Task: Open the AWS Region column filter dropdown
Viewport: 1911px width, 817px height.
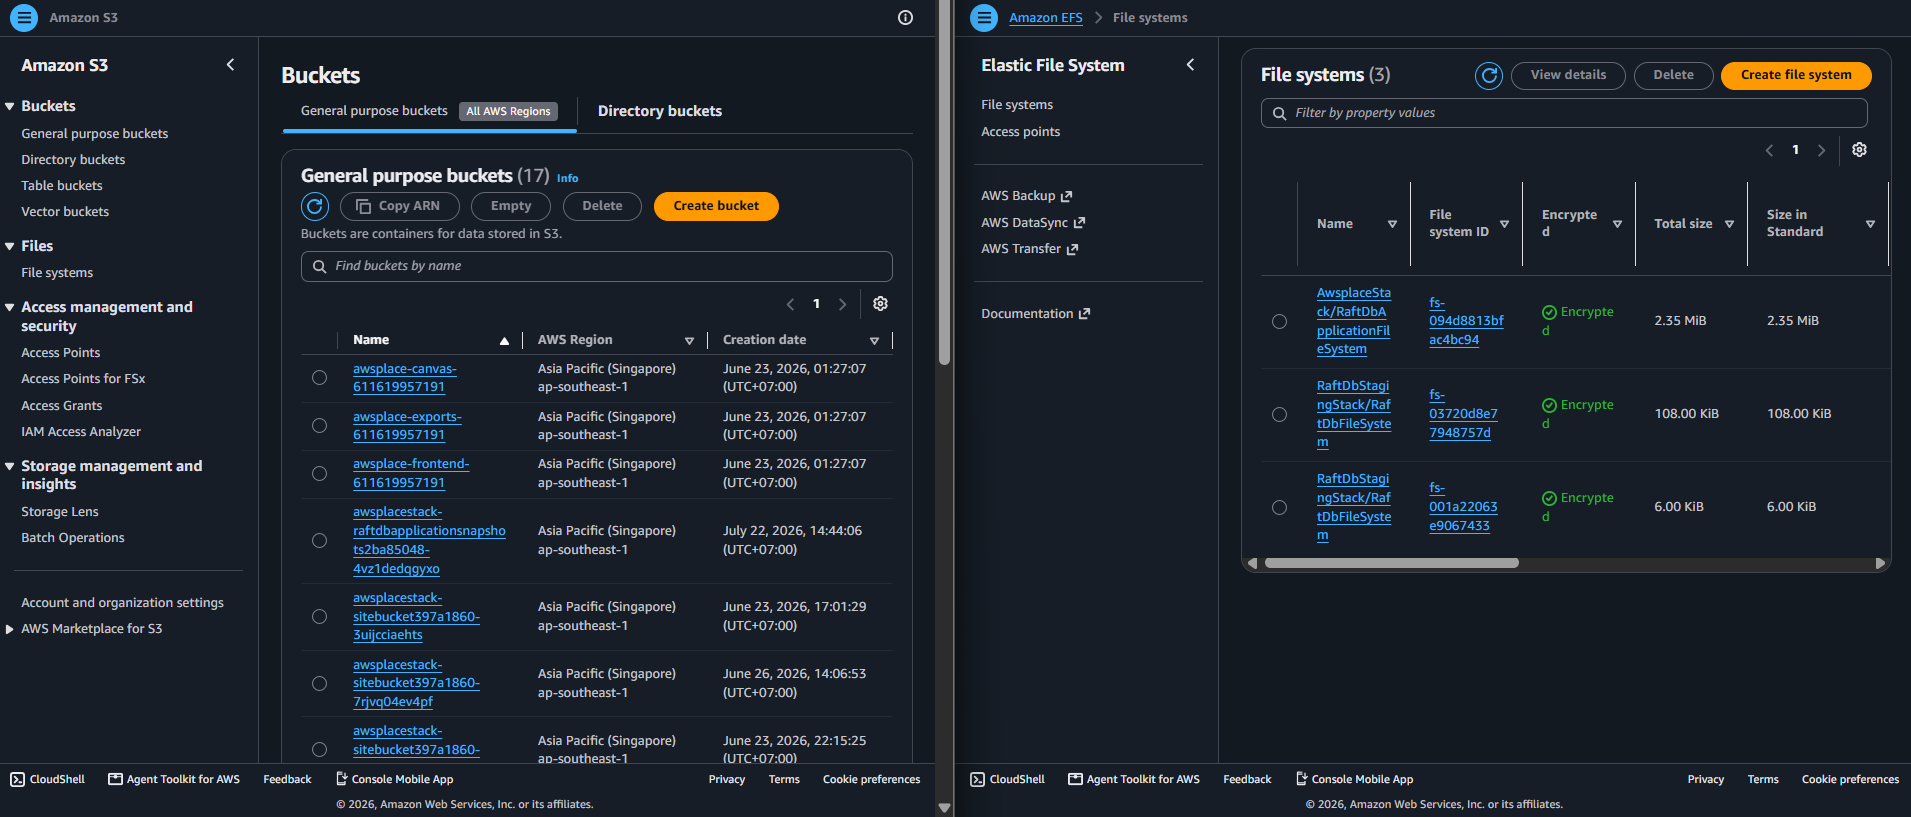Action: click(x=689, y=341)
